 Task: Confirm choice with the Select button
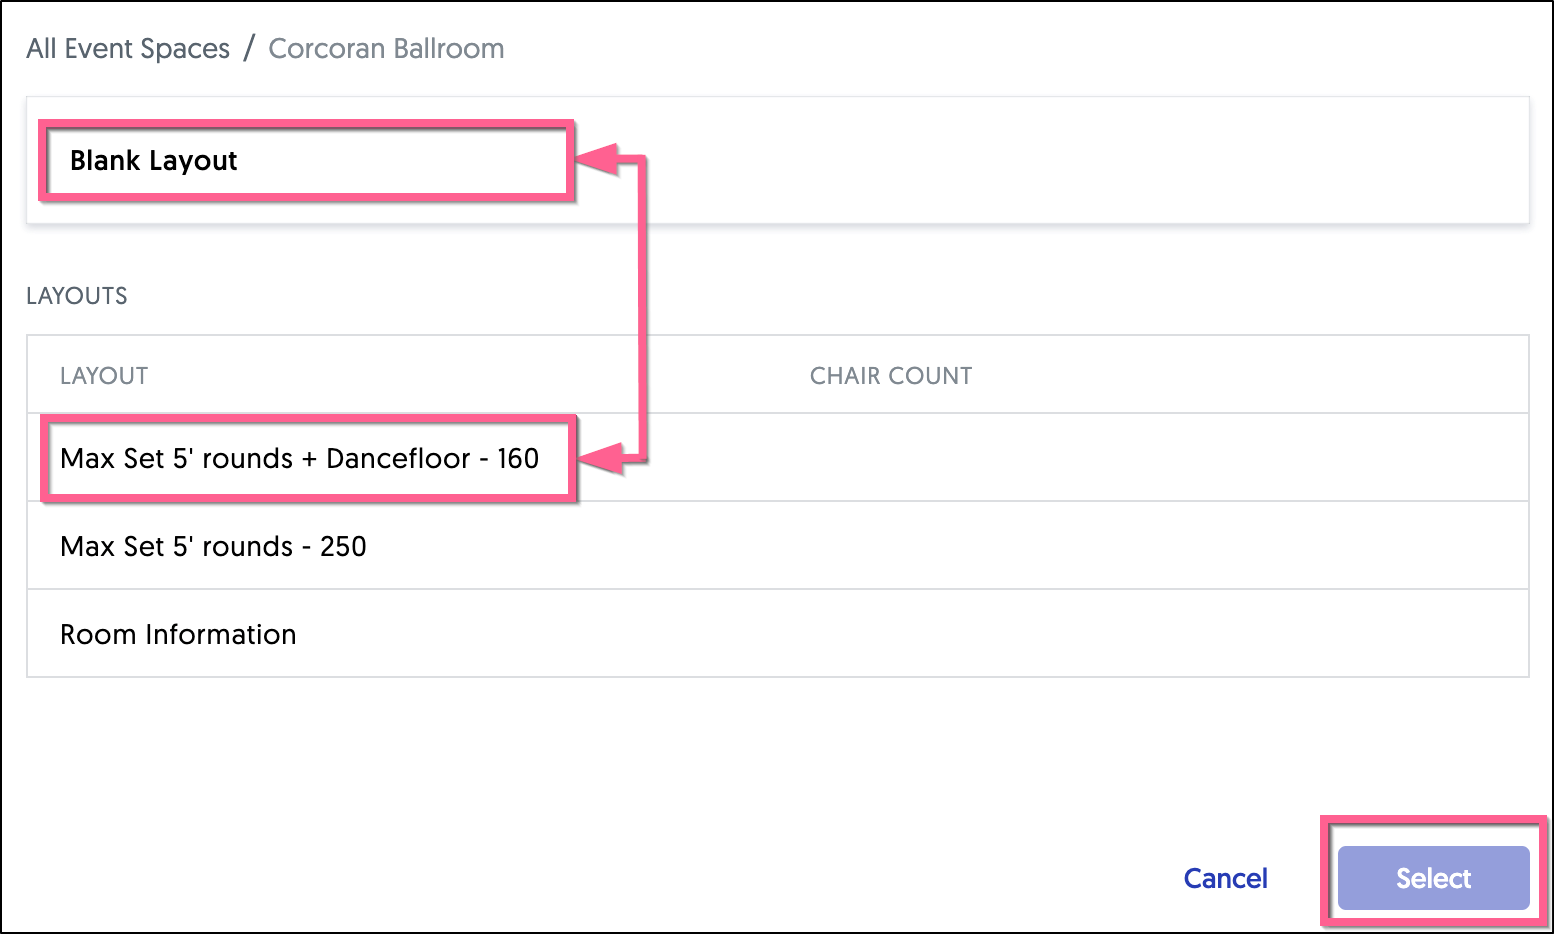tap(1432, 878)
